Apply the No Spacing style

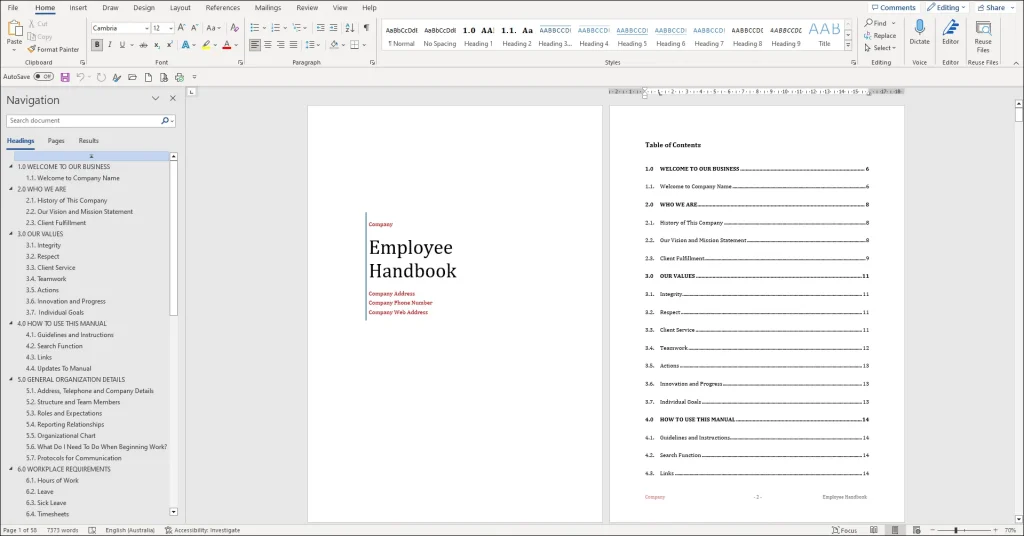440,37
